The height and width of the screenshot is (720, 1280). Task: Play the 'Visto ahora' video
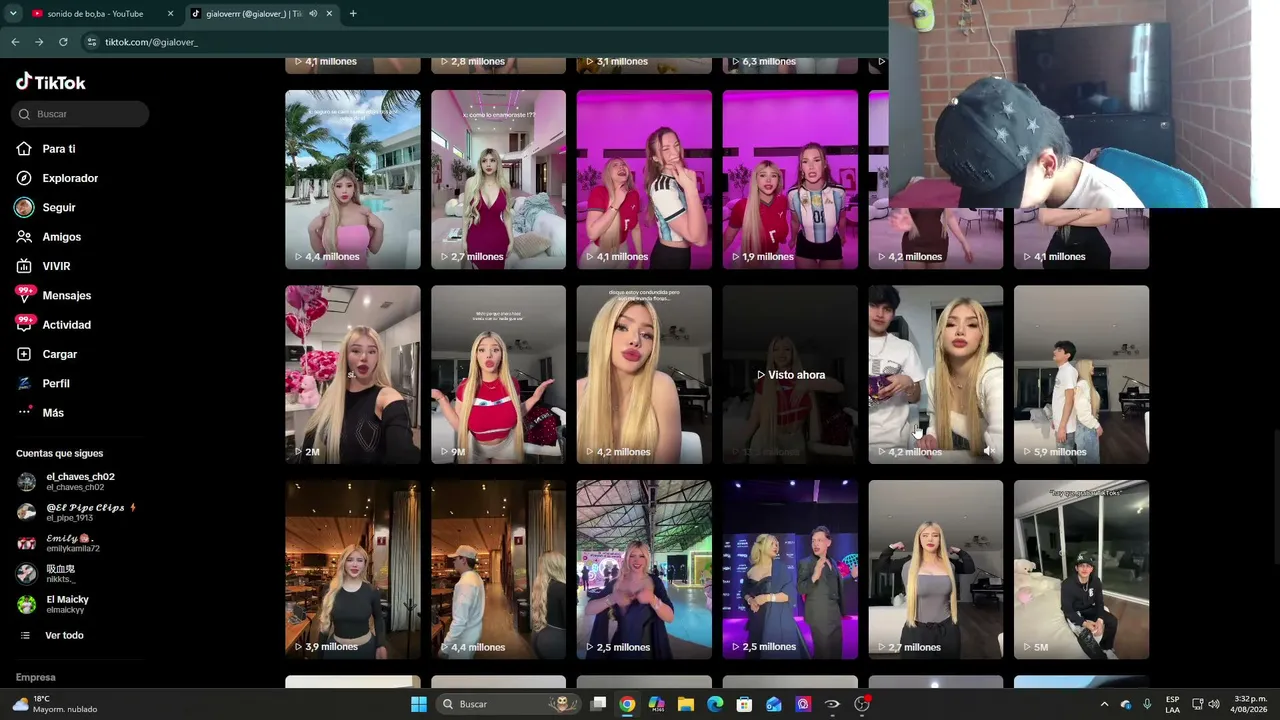790,375
